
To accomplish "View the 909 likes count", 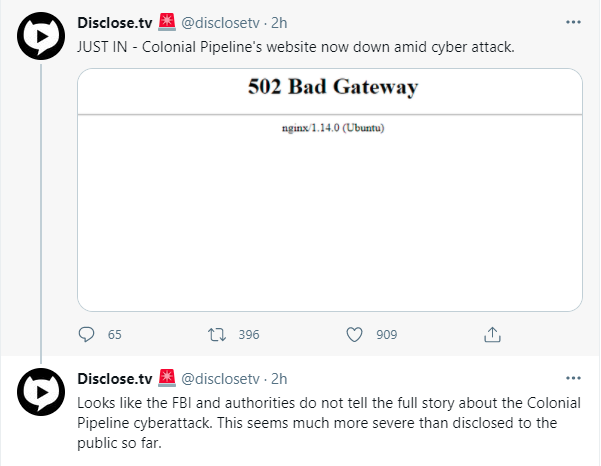I will click(386, 335).
